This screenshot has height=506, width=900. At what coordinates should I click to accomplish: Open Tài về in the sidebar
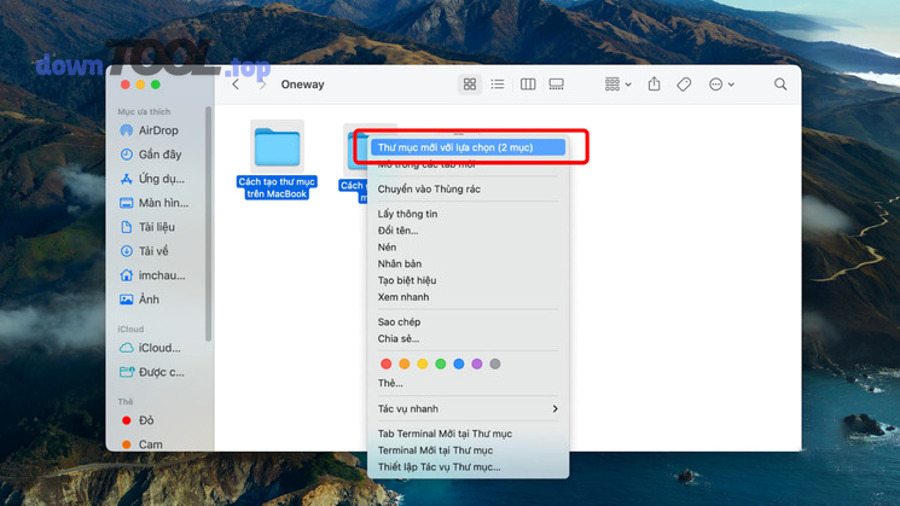(153, 251)
